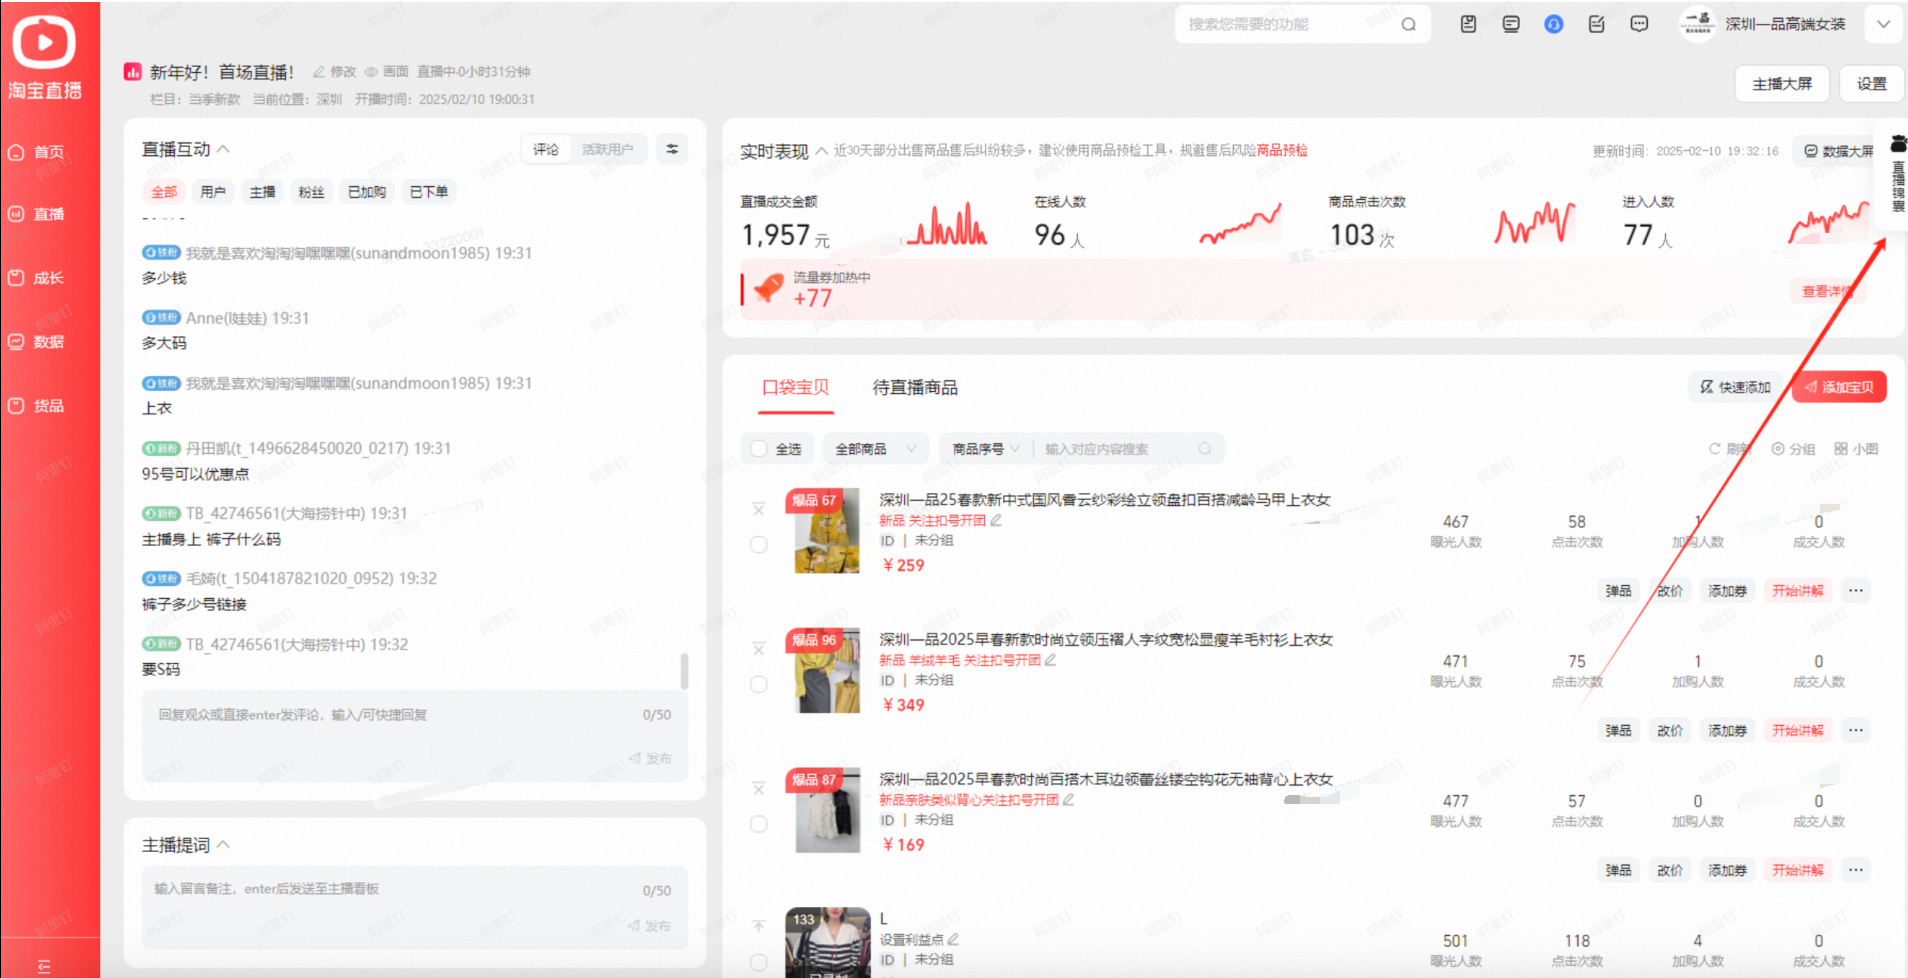Click the 快速添加 button

click(x=1735, y=387)
